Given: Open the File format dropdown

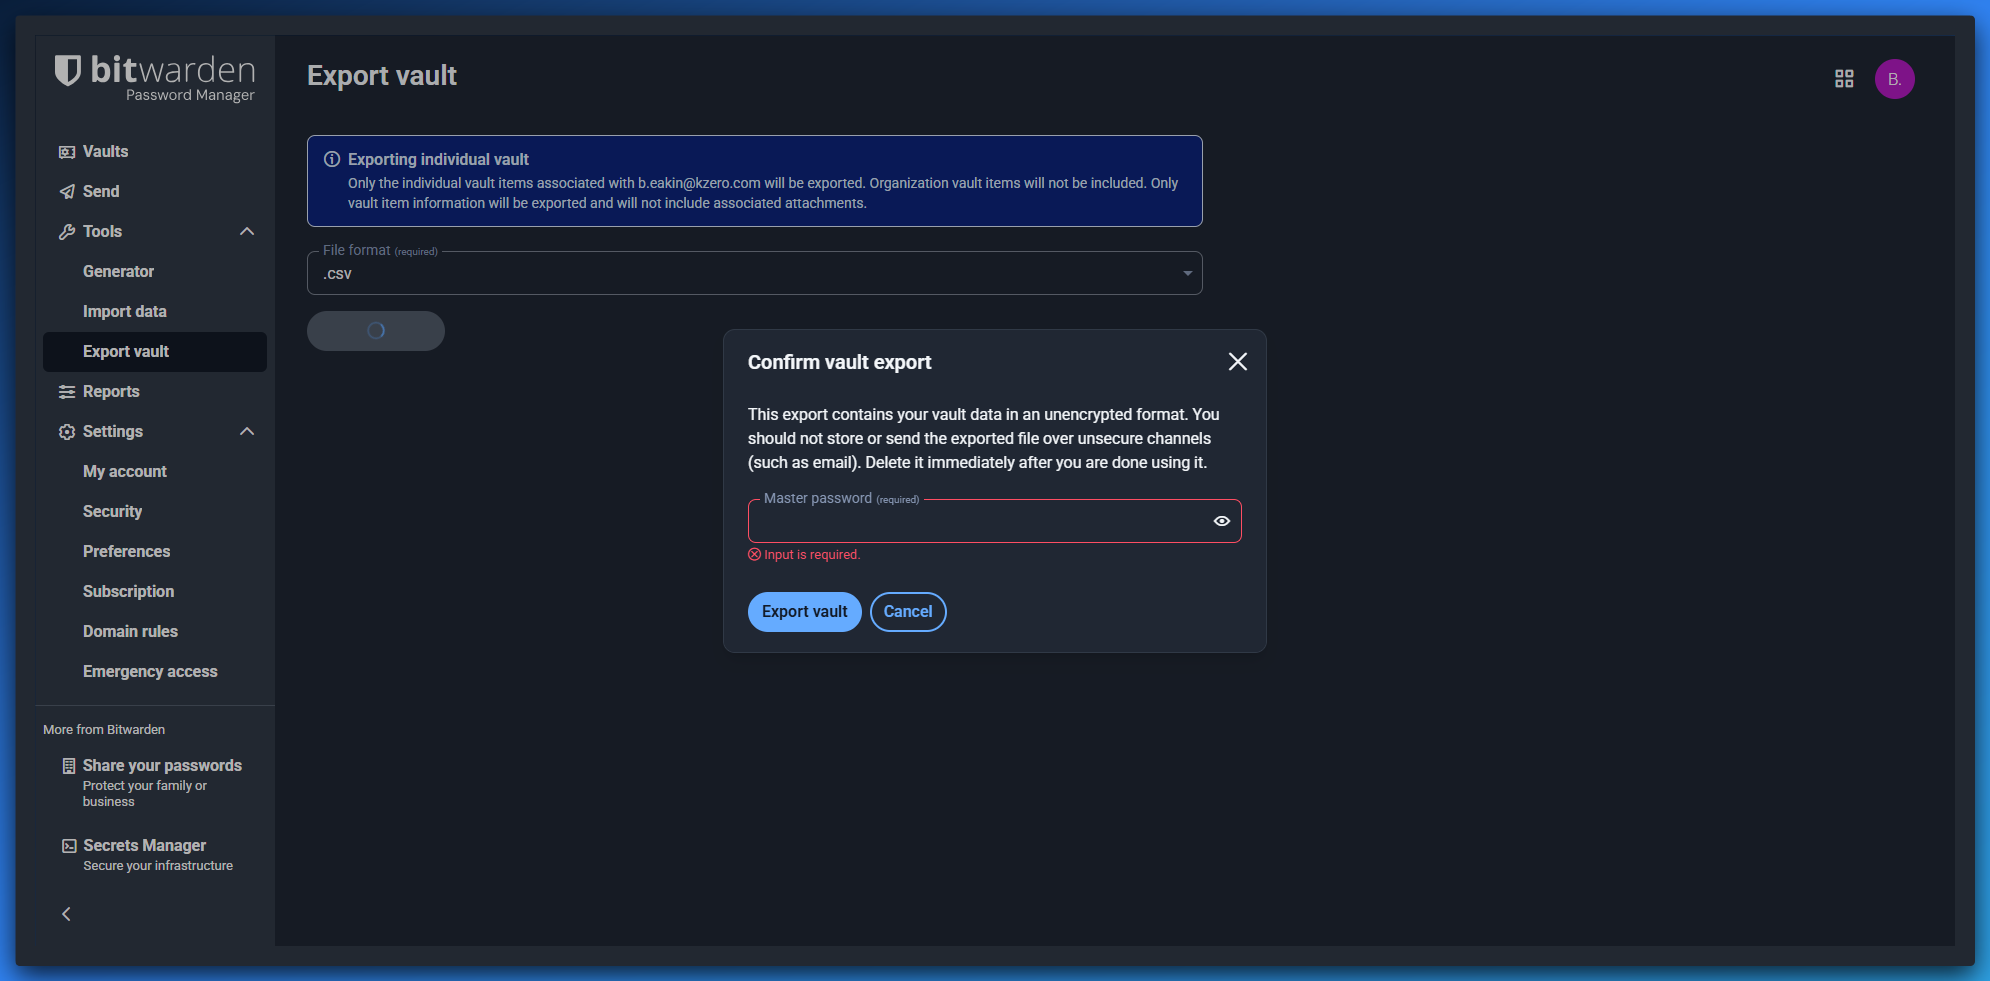Looking at the screenshot, I should click(x=754, y=274).
